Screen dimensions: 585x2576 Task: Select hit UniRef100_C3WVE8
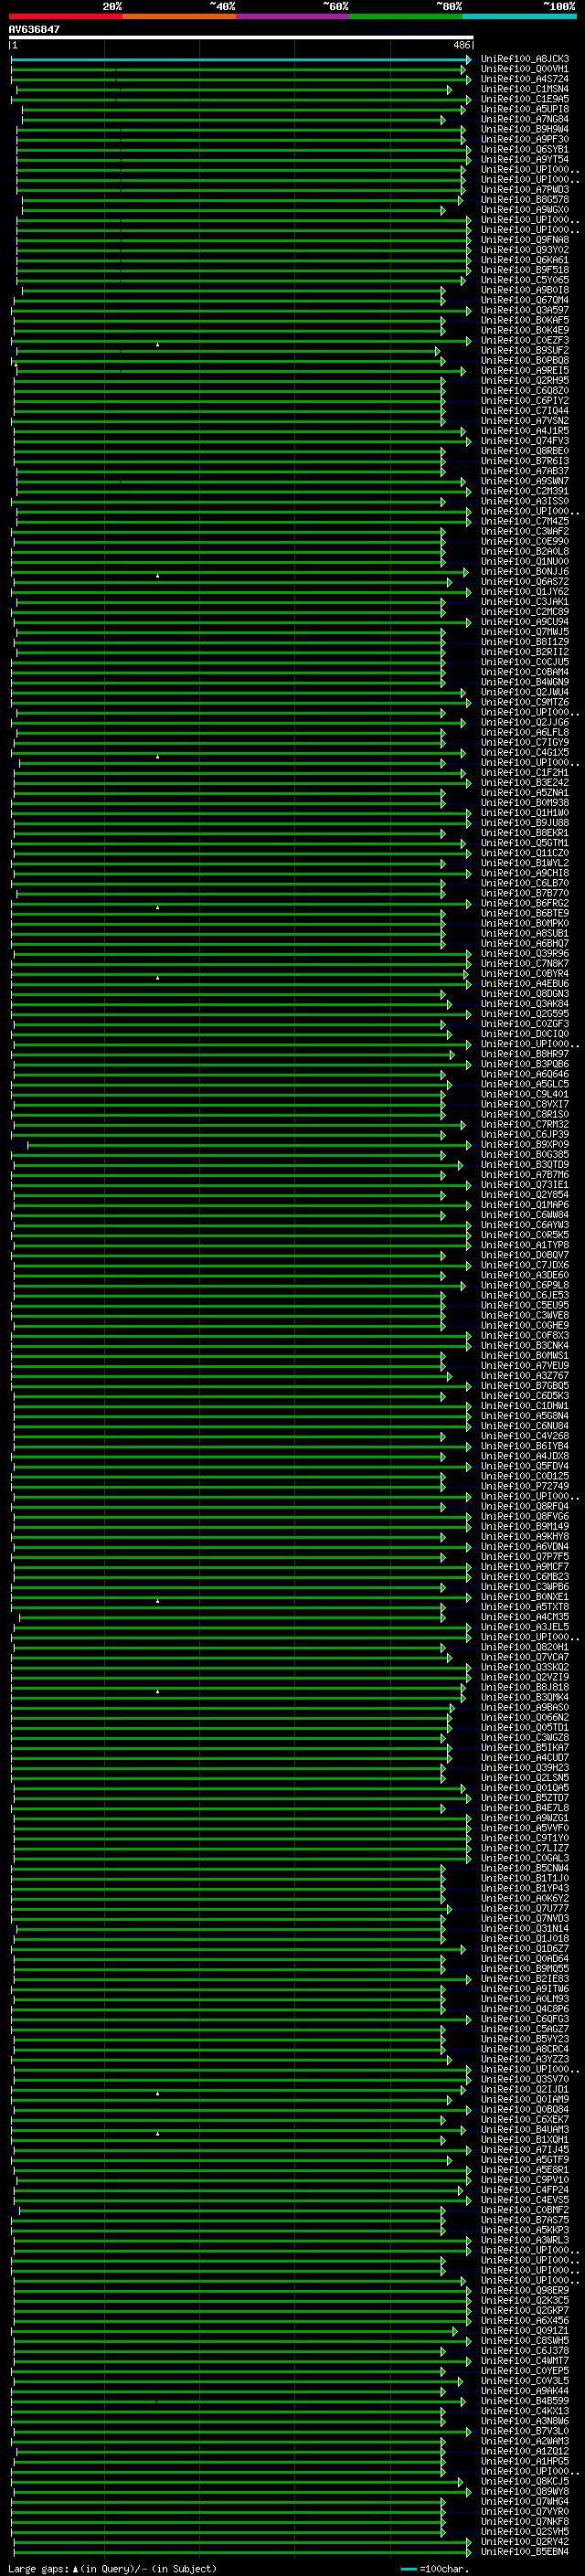[x=525, y=1315]
